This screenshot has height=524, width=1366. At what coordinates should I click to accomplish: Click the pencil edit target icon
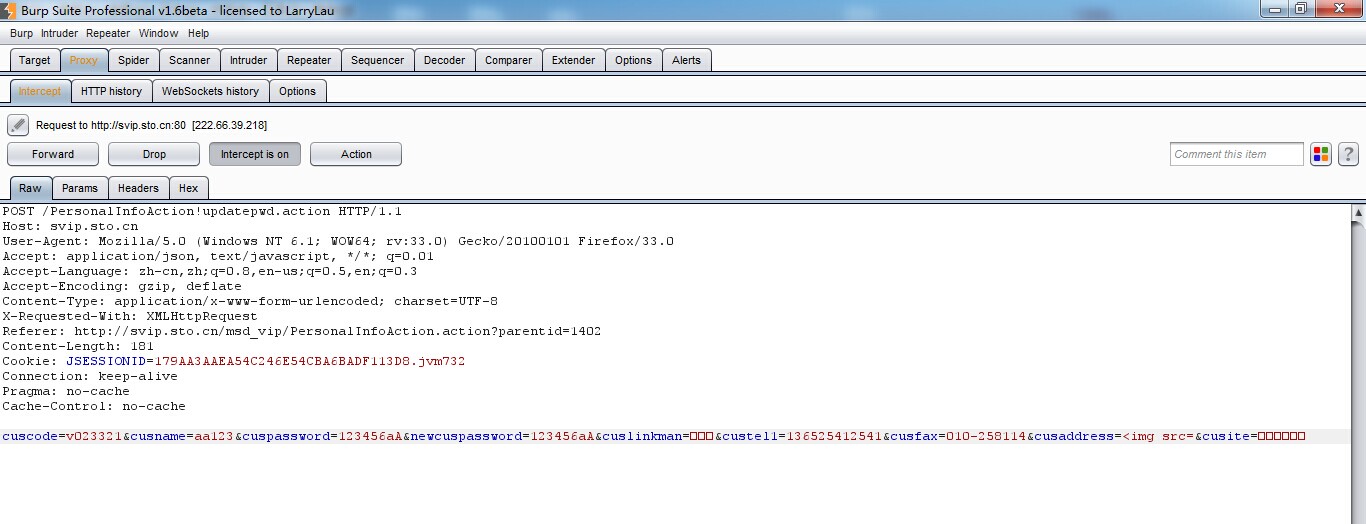[x=18, y=125]
